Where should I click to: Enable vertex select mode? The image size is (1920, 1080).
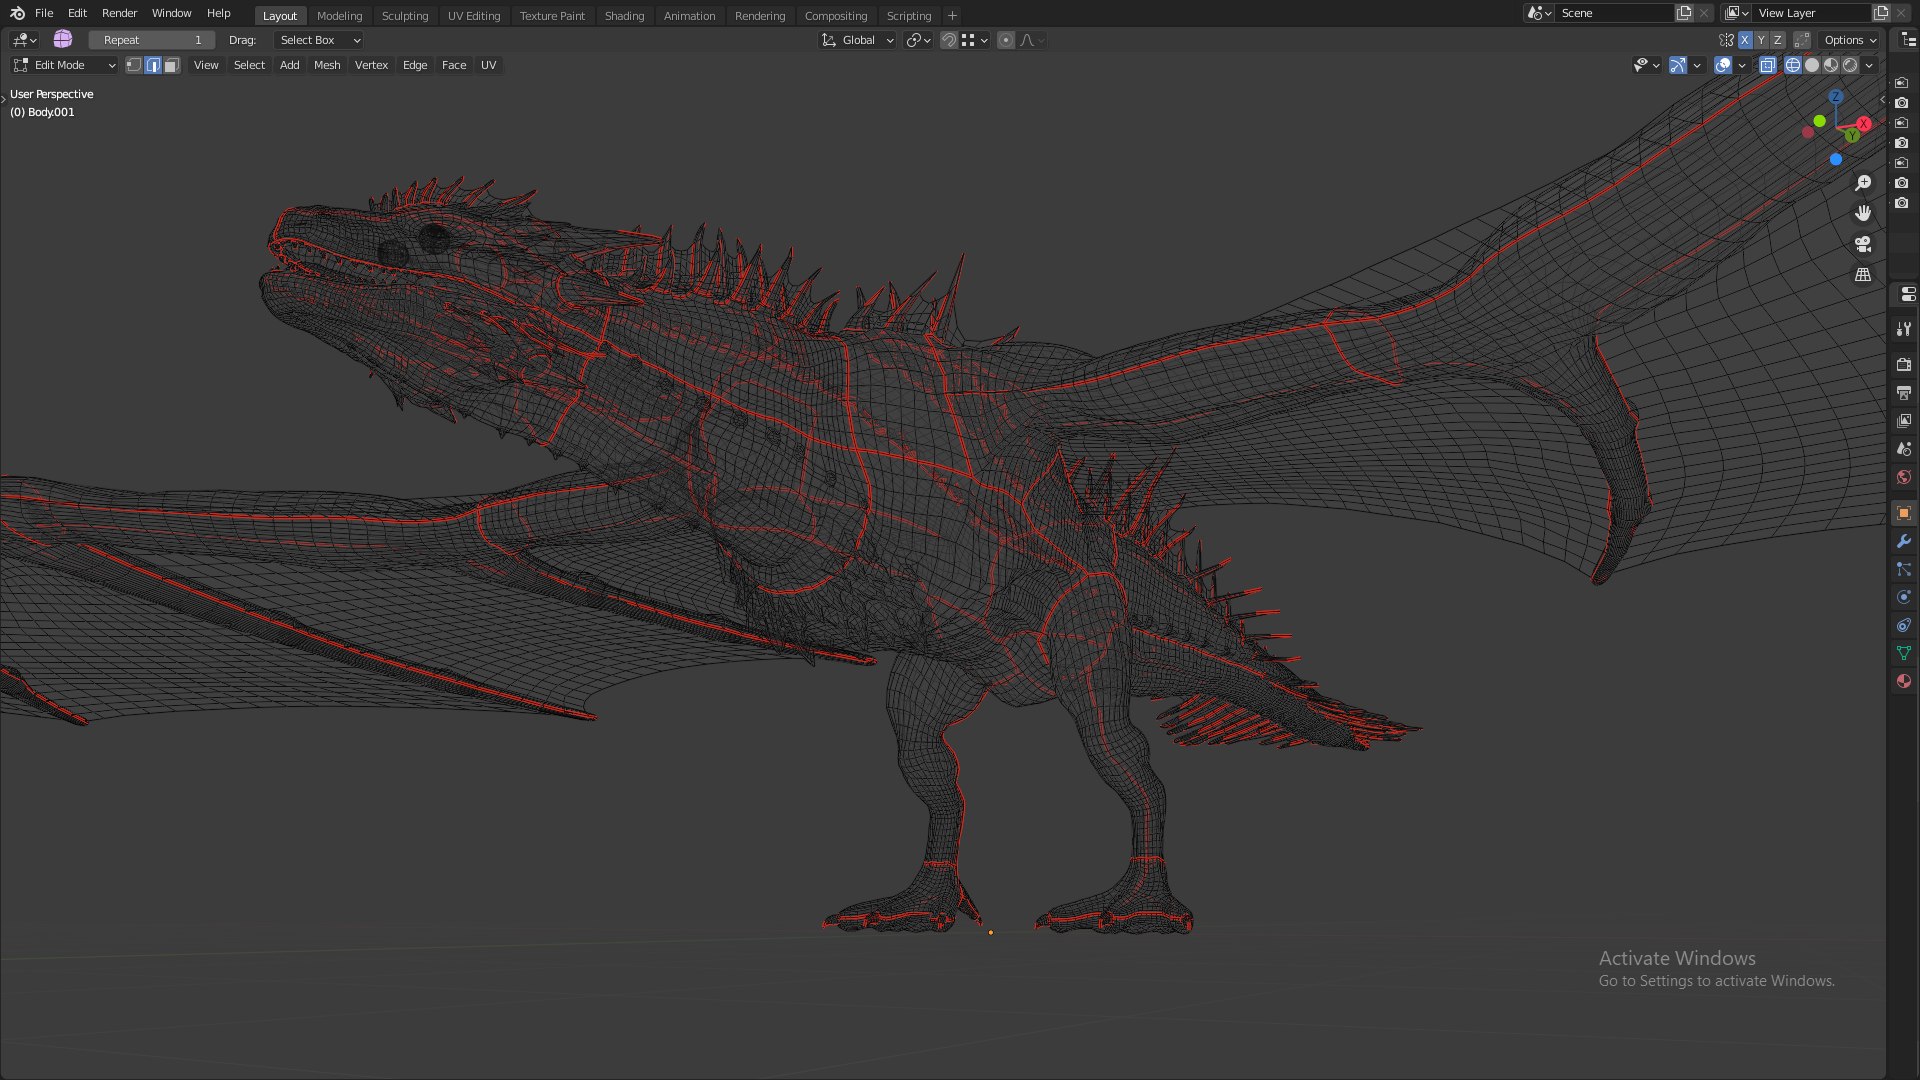[134, 65]
